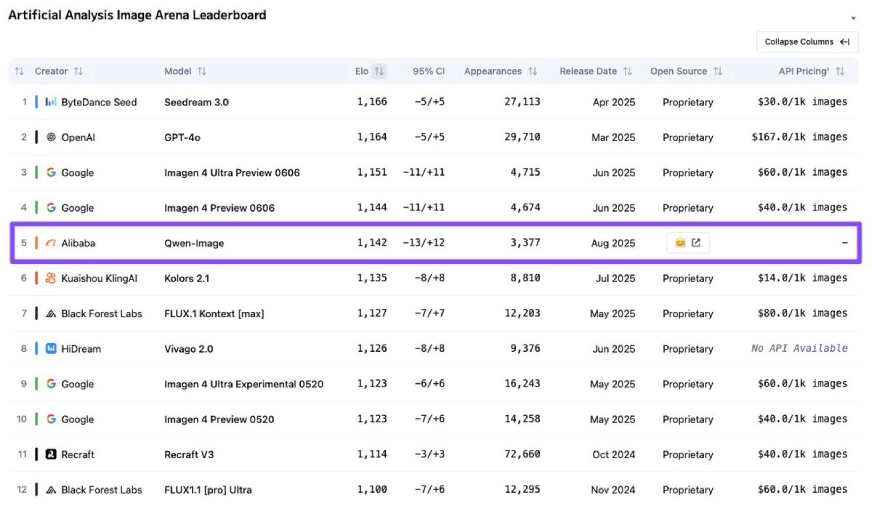Click the $80.0/1k images price

pos(802,313)
